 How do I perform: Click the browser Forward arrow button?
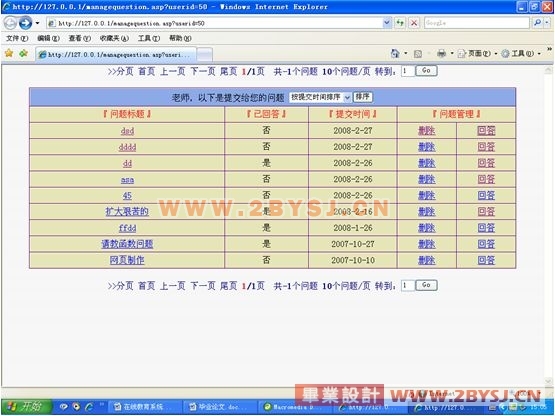pos(25,23)
